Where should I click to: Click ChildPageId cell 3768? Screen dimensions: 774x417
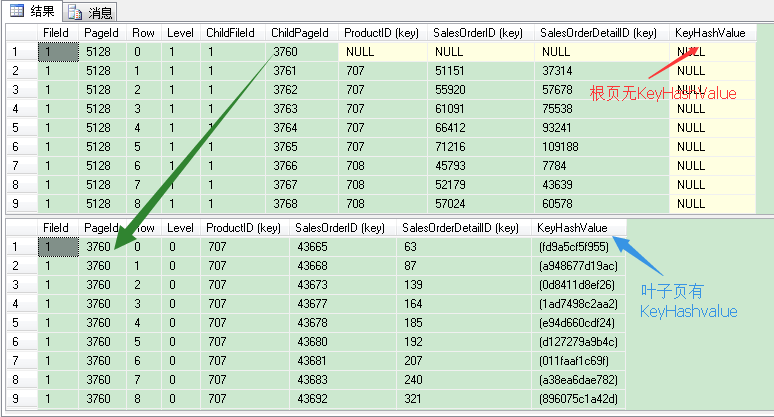click(x=302, y=204)
